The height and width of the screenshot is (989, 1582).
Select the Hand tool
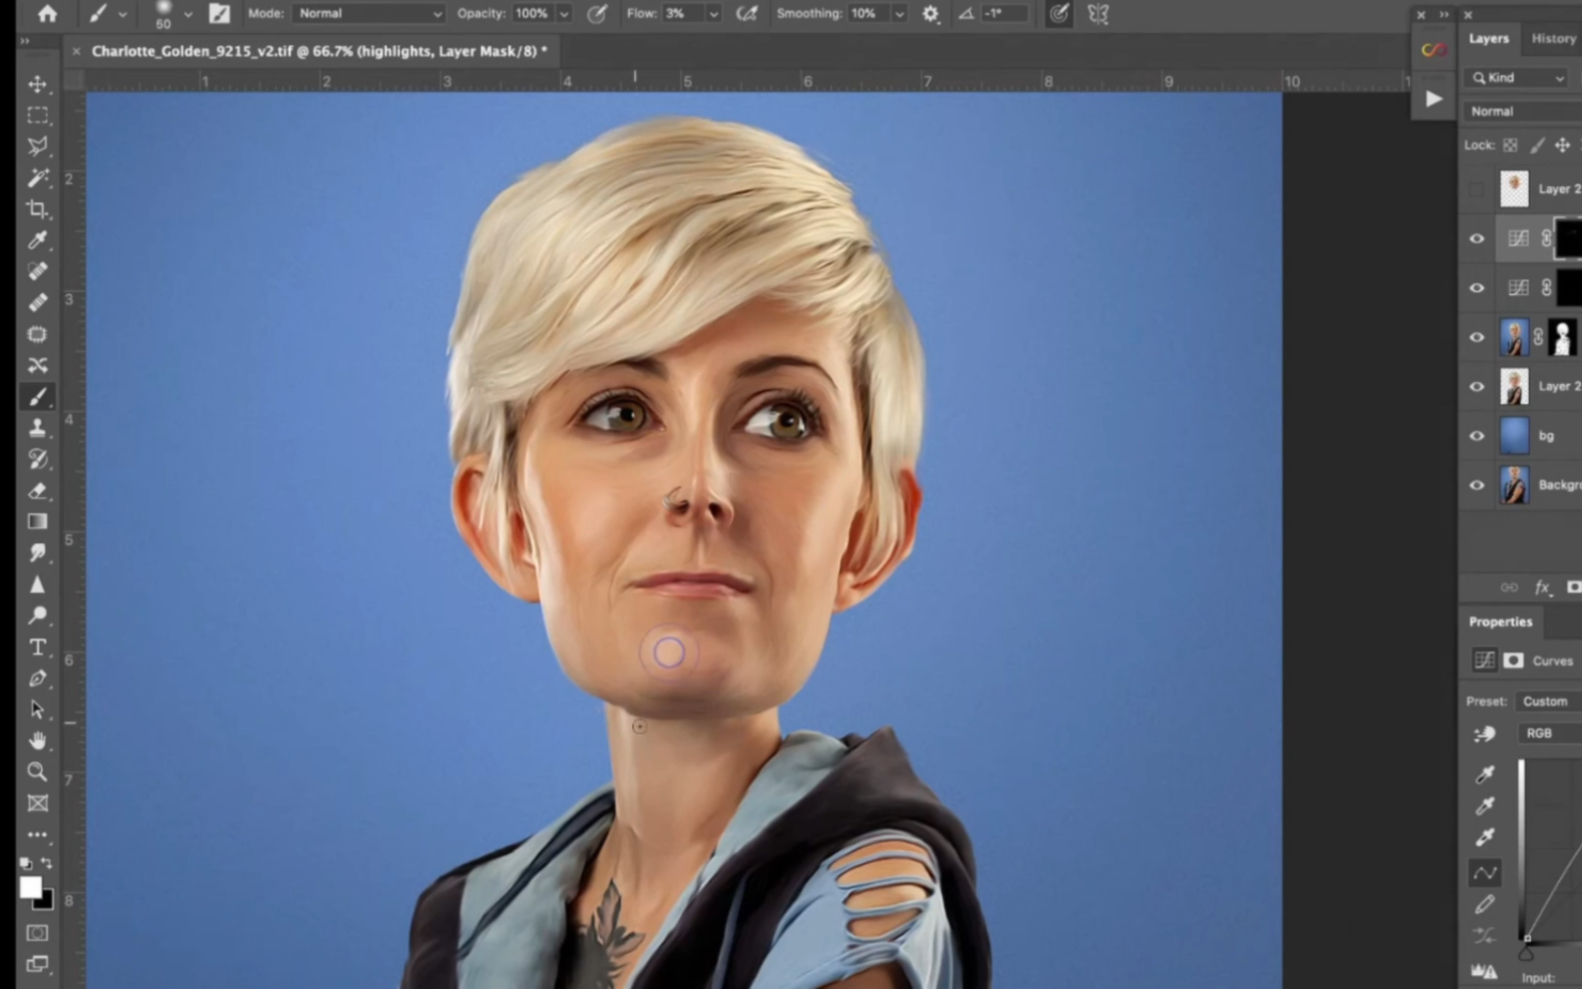click(38, 741)
